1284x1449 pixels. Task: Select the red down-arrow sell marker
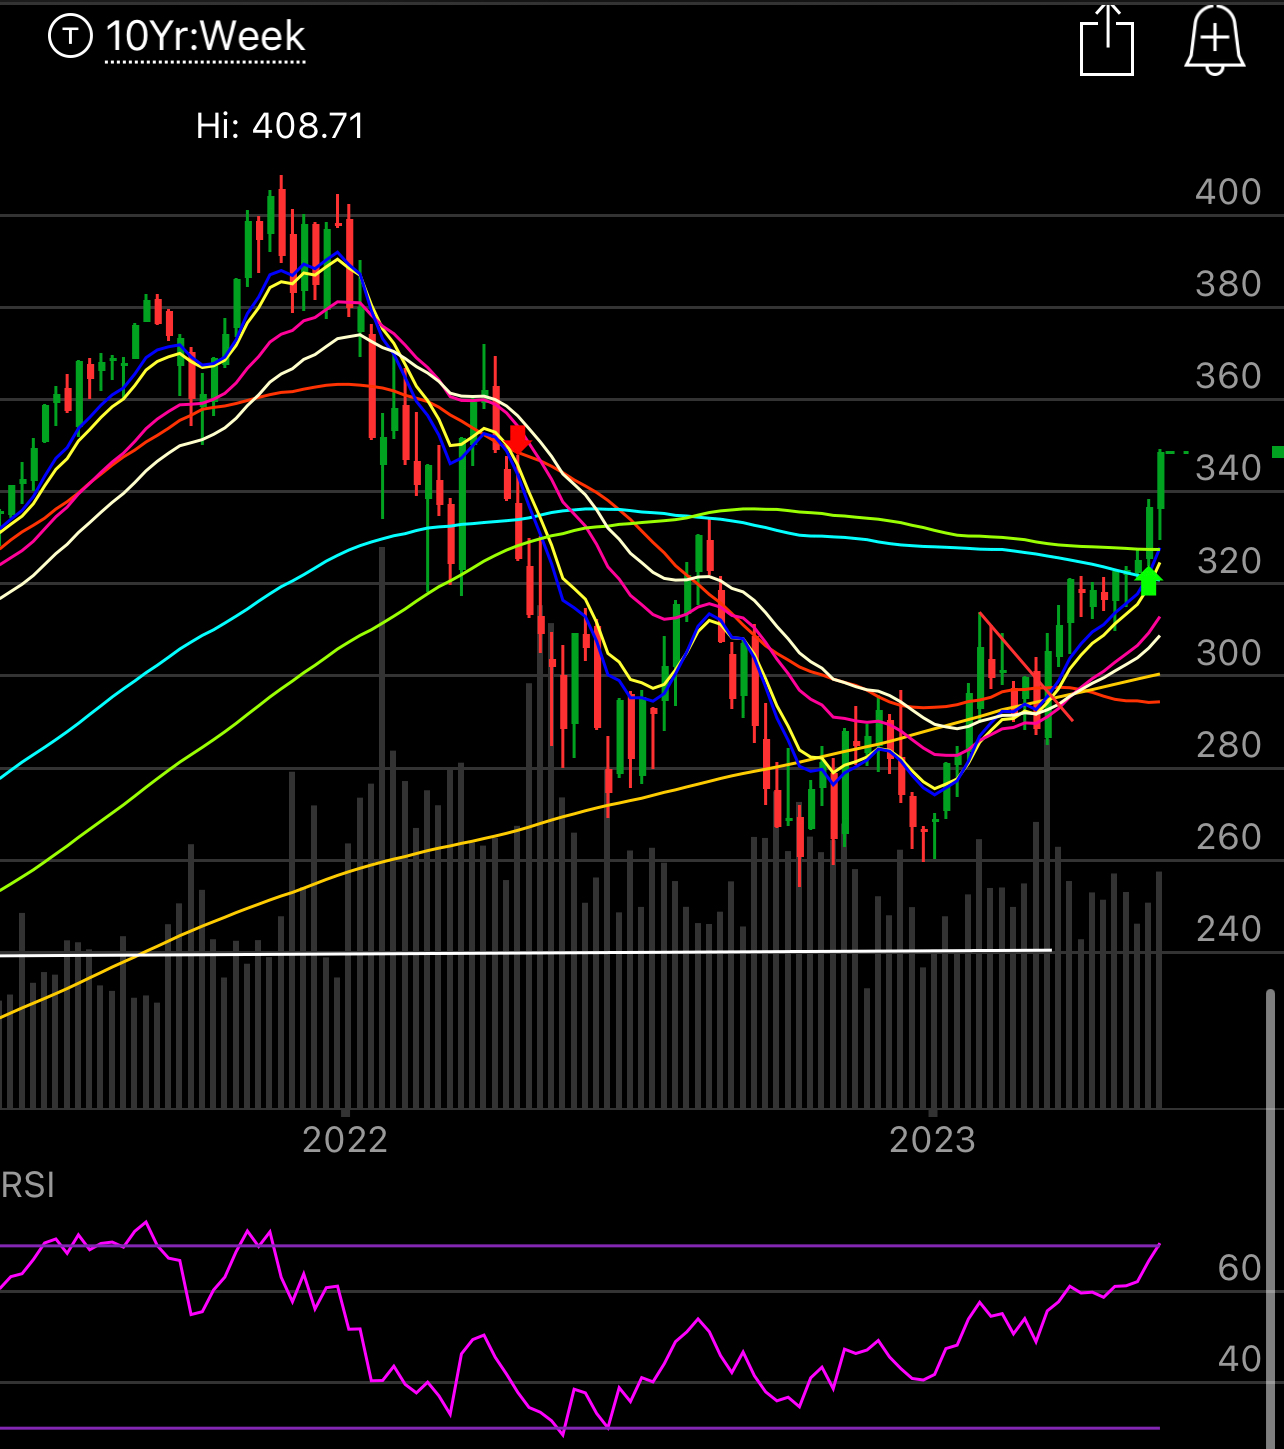click(x=518, y=438)
